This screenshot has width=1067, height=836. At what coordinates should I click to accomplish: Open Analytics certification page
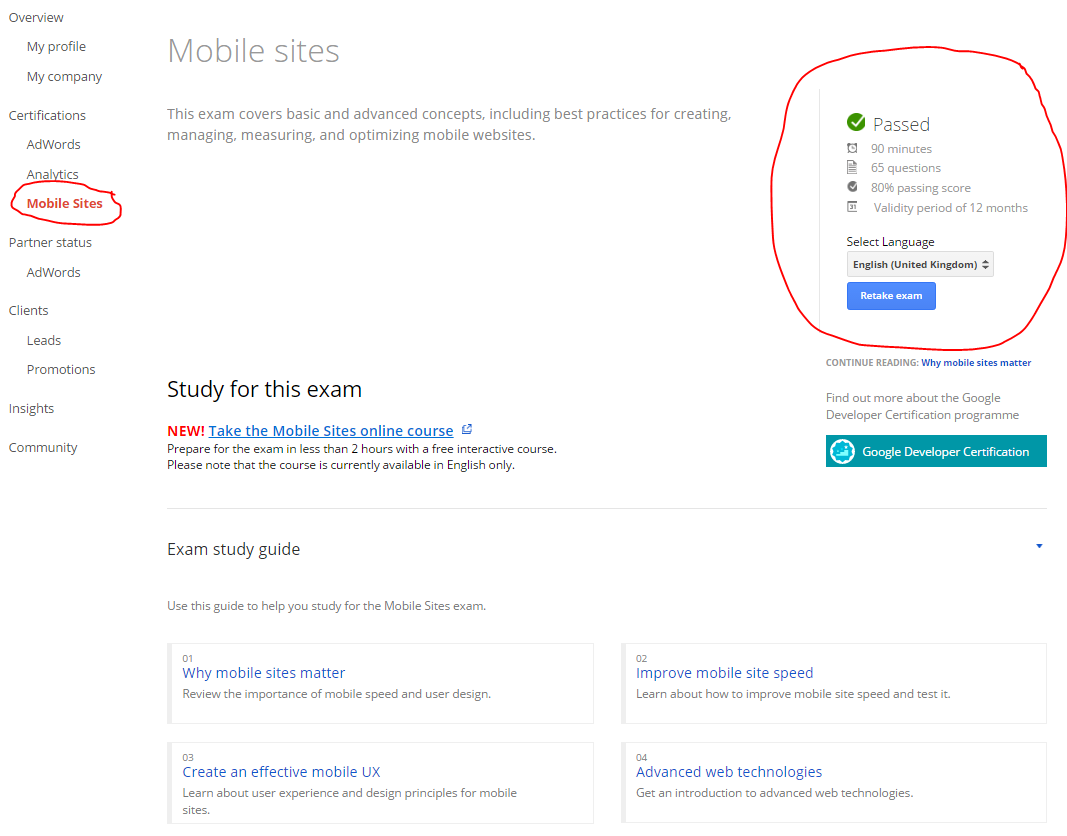click(52, 174)
